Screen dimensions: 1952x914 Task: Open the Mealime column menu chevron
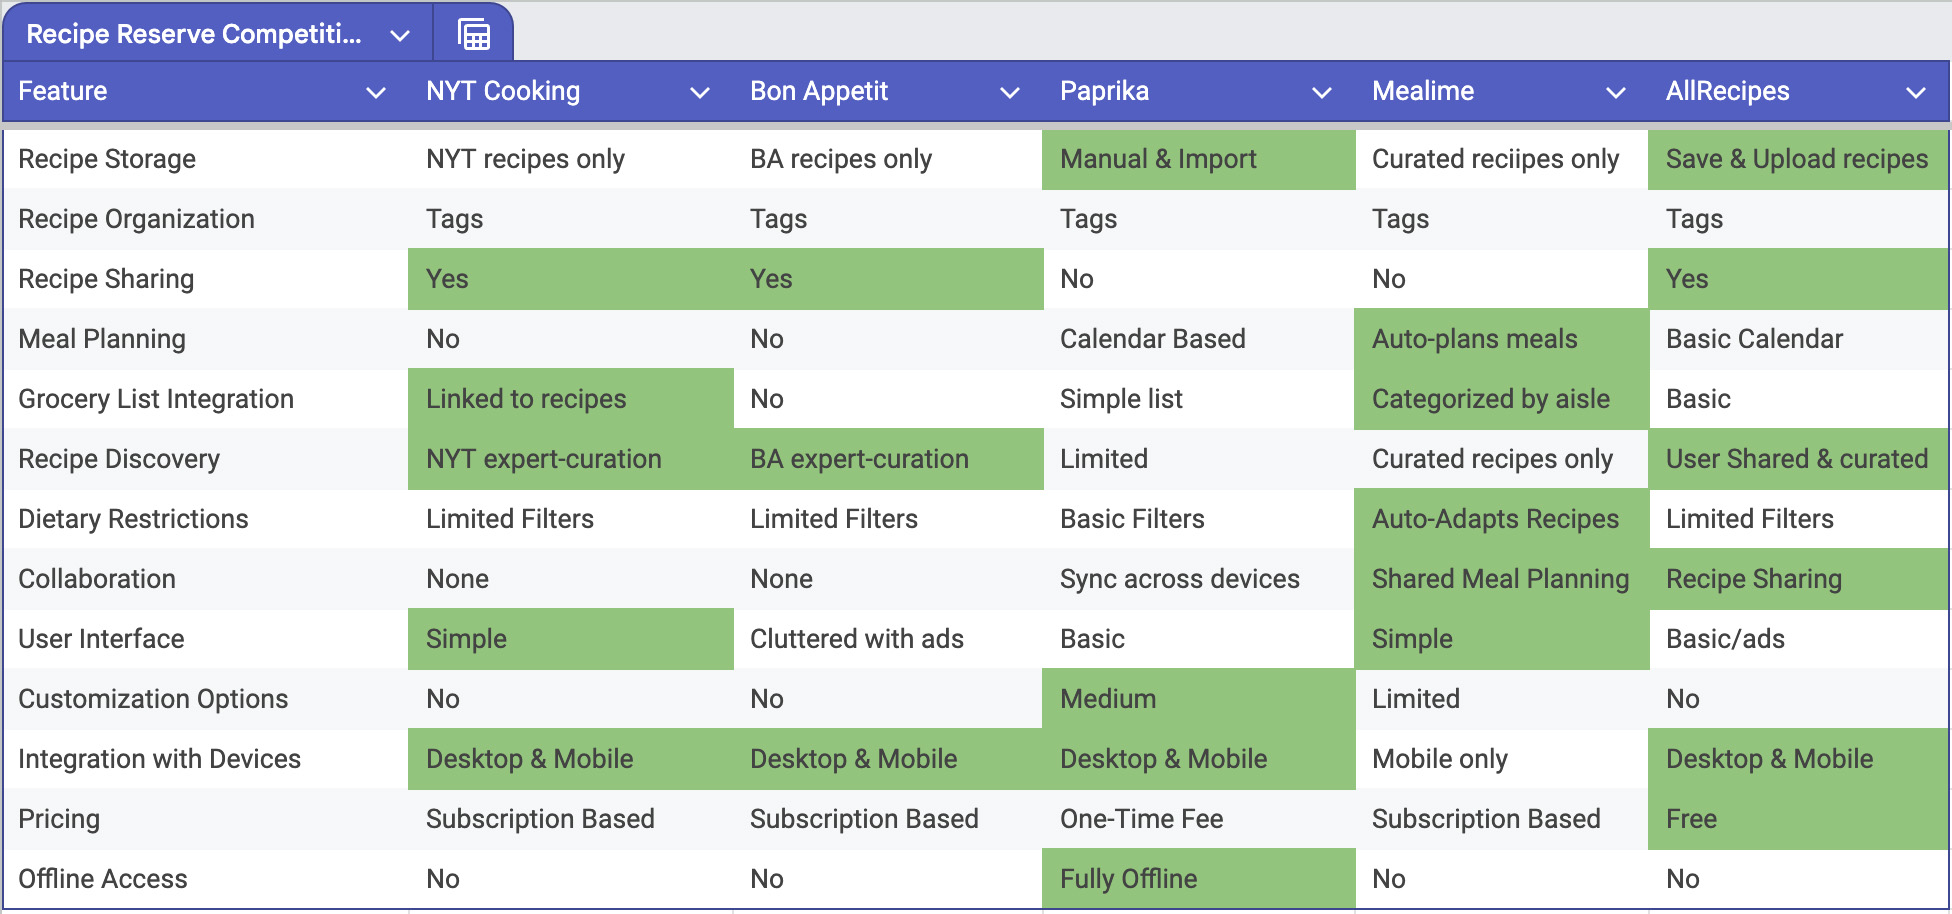[1615, 93]
